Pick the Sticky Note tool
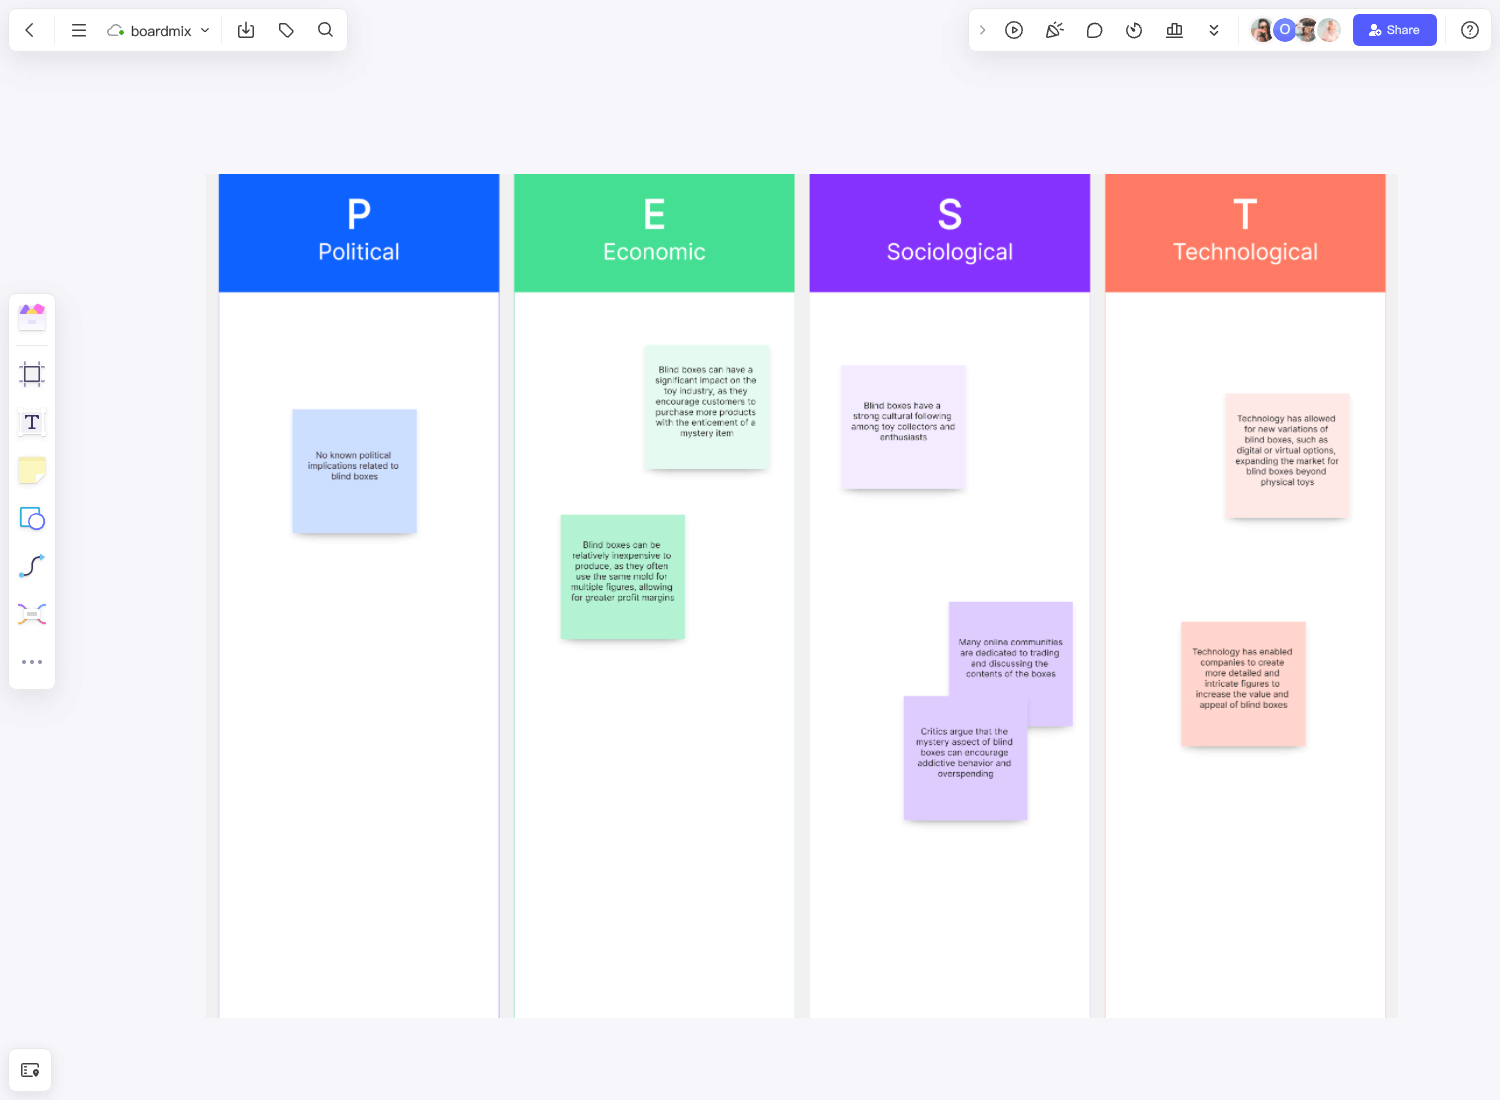Image resolution: width=1500 pixels, height=1100 pixels. 32,470
